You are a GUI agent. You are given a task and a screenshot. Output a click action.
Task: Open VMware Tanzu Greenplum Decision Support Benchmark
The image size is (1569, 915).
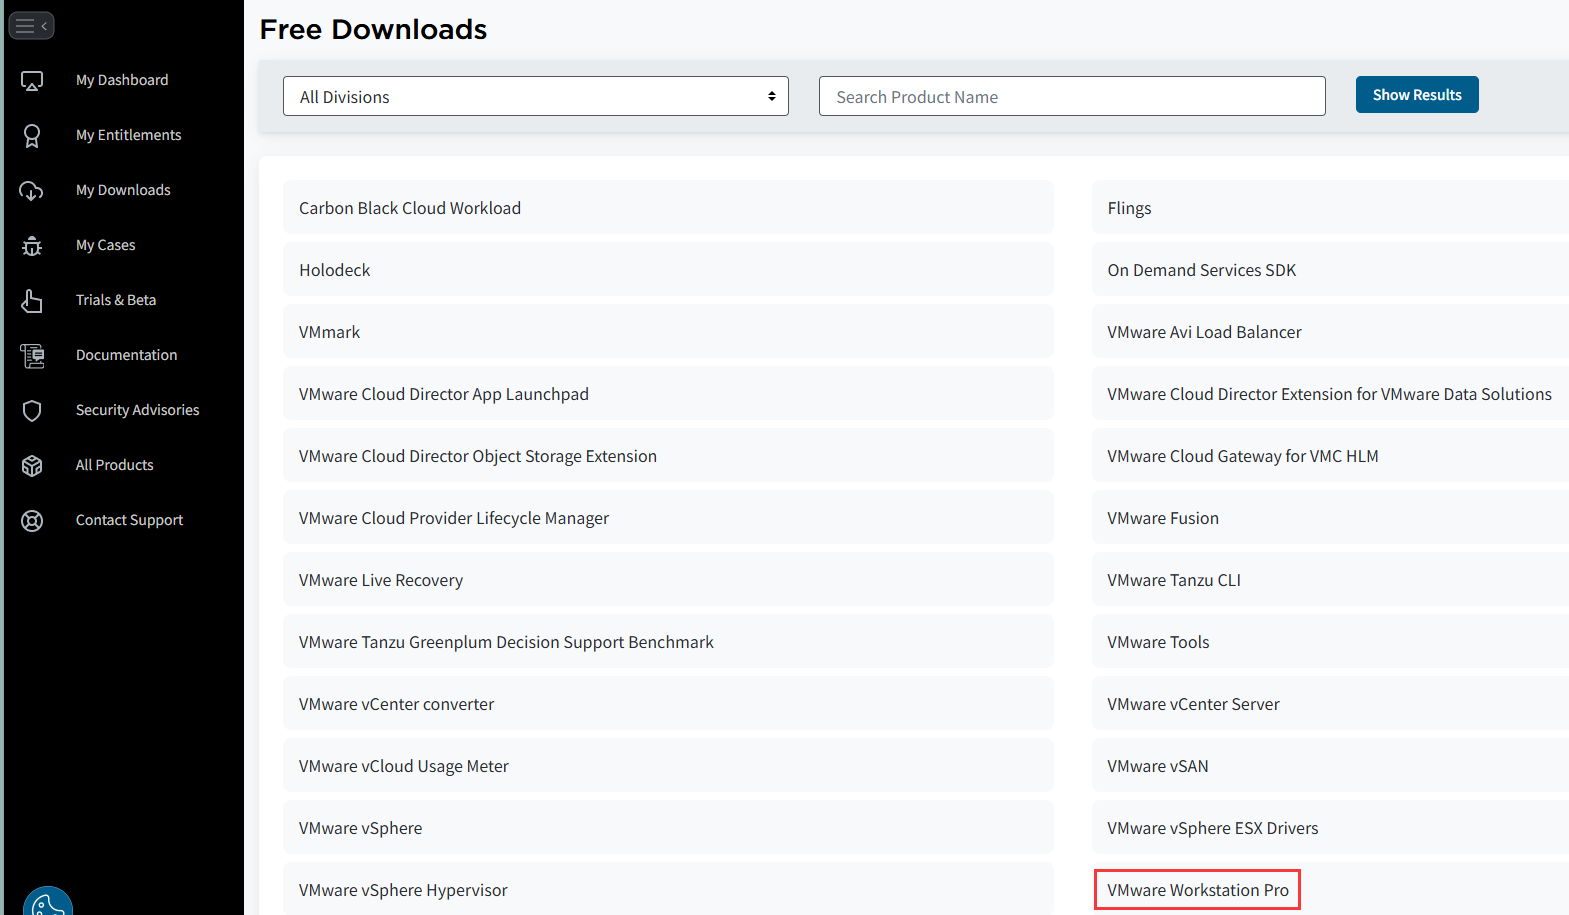[668, 641]
